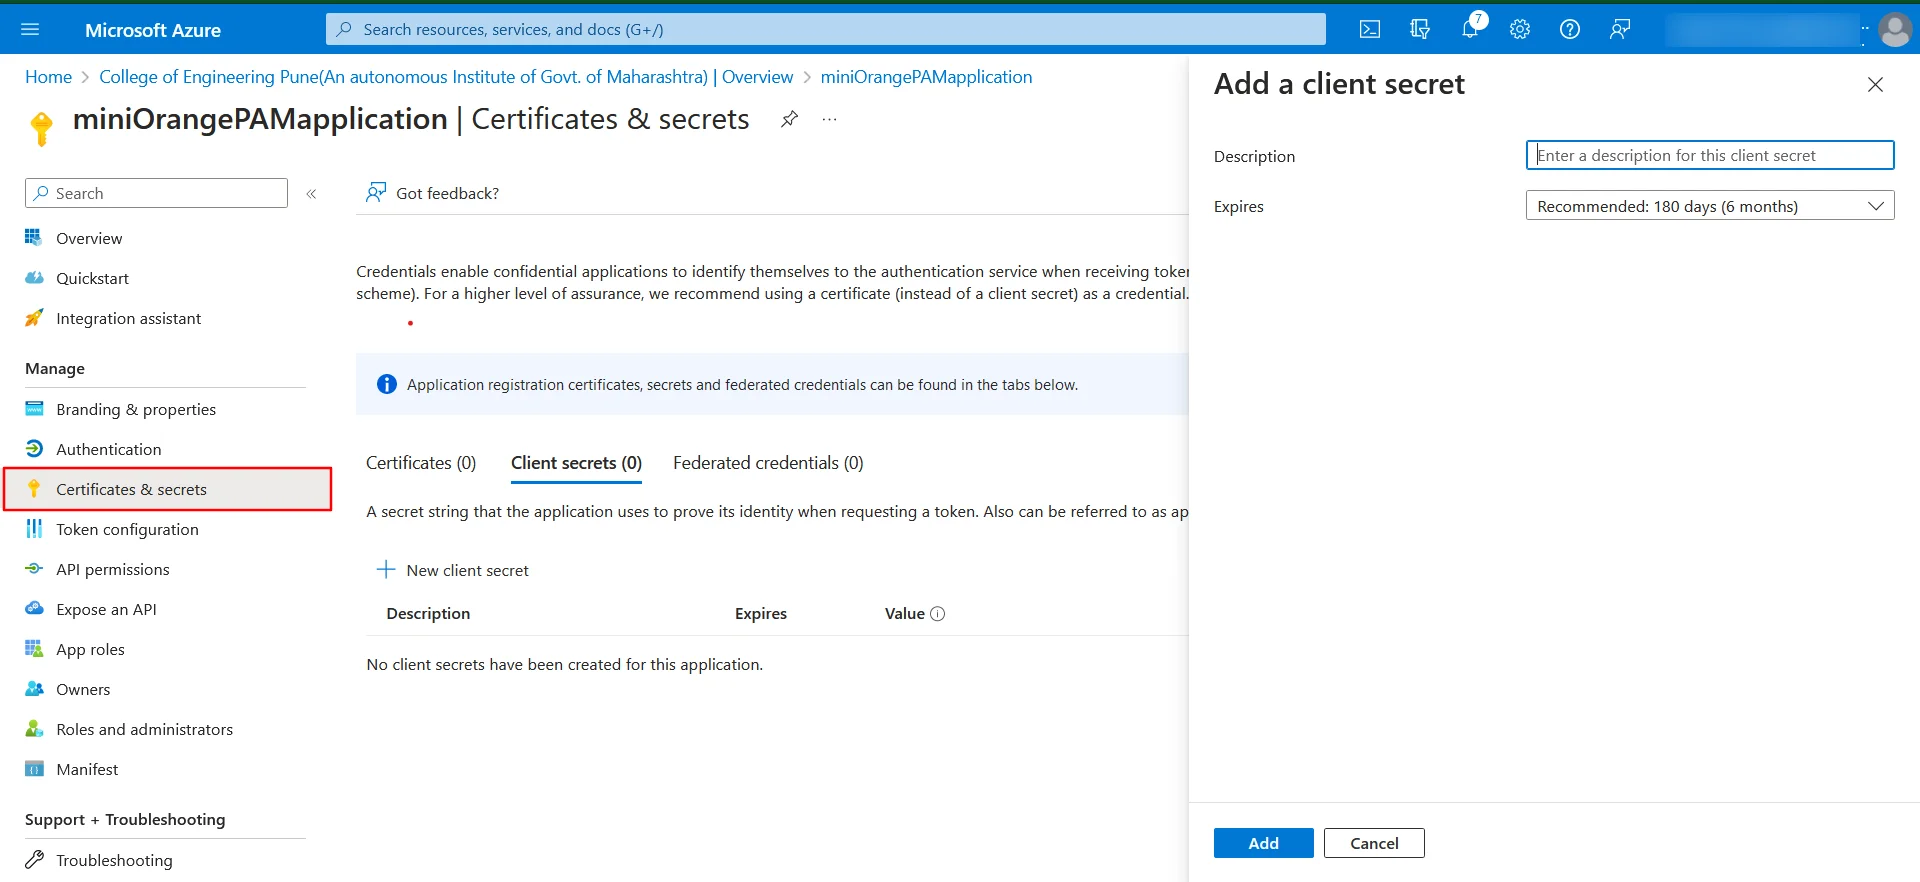Collapse the sidebar with double chevron
1920x882 pixels.
311,194
